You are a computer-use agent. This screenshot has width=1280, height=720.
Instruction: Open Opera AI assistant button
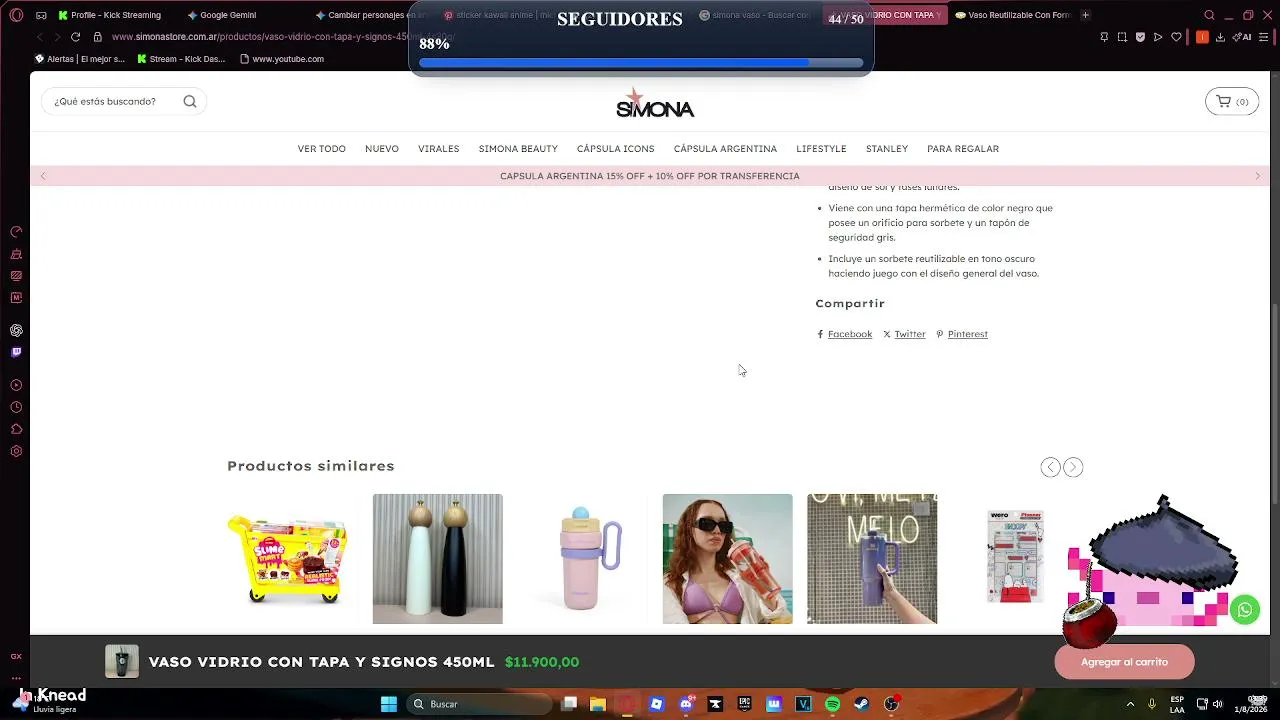click(x=1243, y=37)
